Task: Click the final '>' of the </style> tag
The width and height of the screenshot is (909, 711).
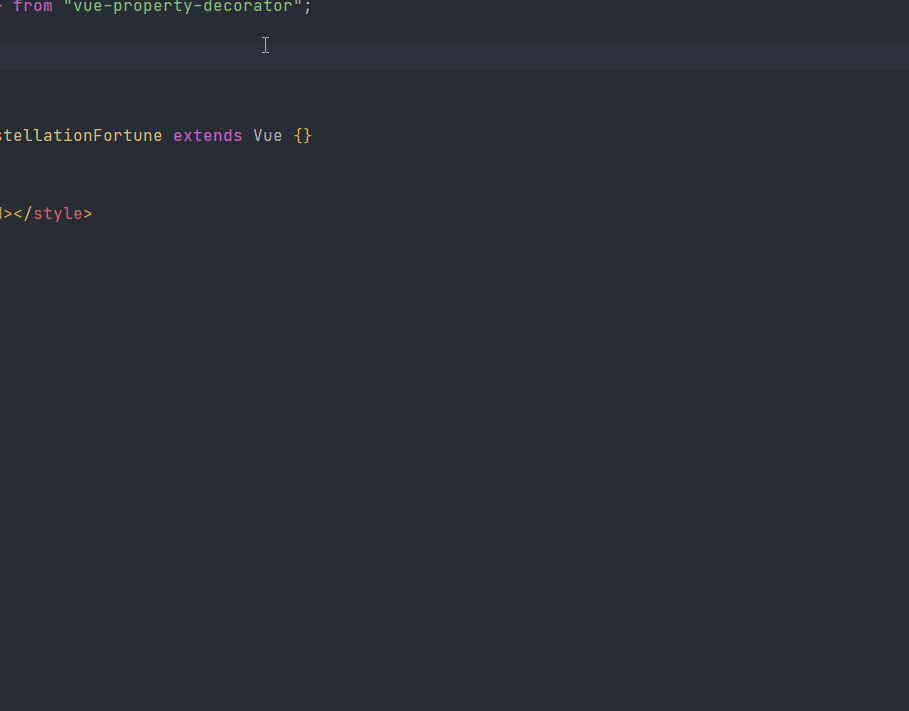Action: 88,213
